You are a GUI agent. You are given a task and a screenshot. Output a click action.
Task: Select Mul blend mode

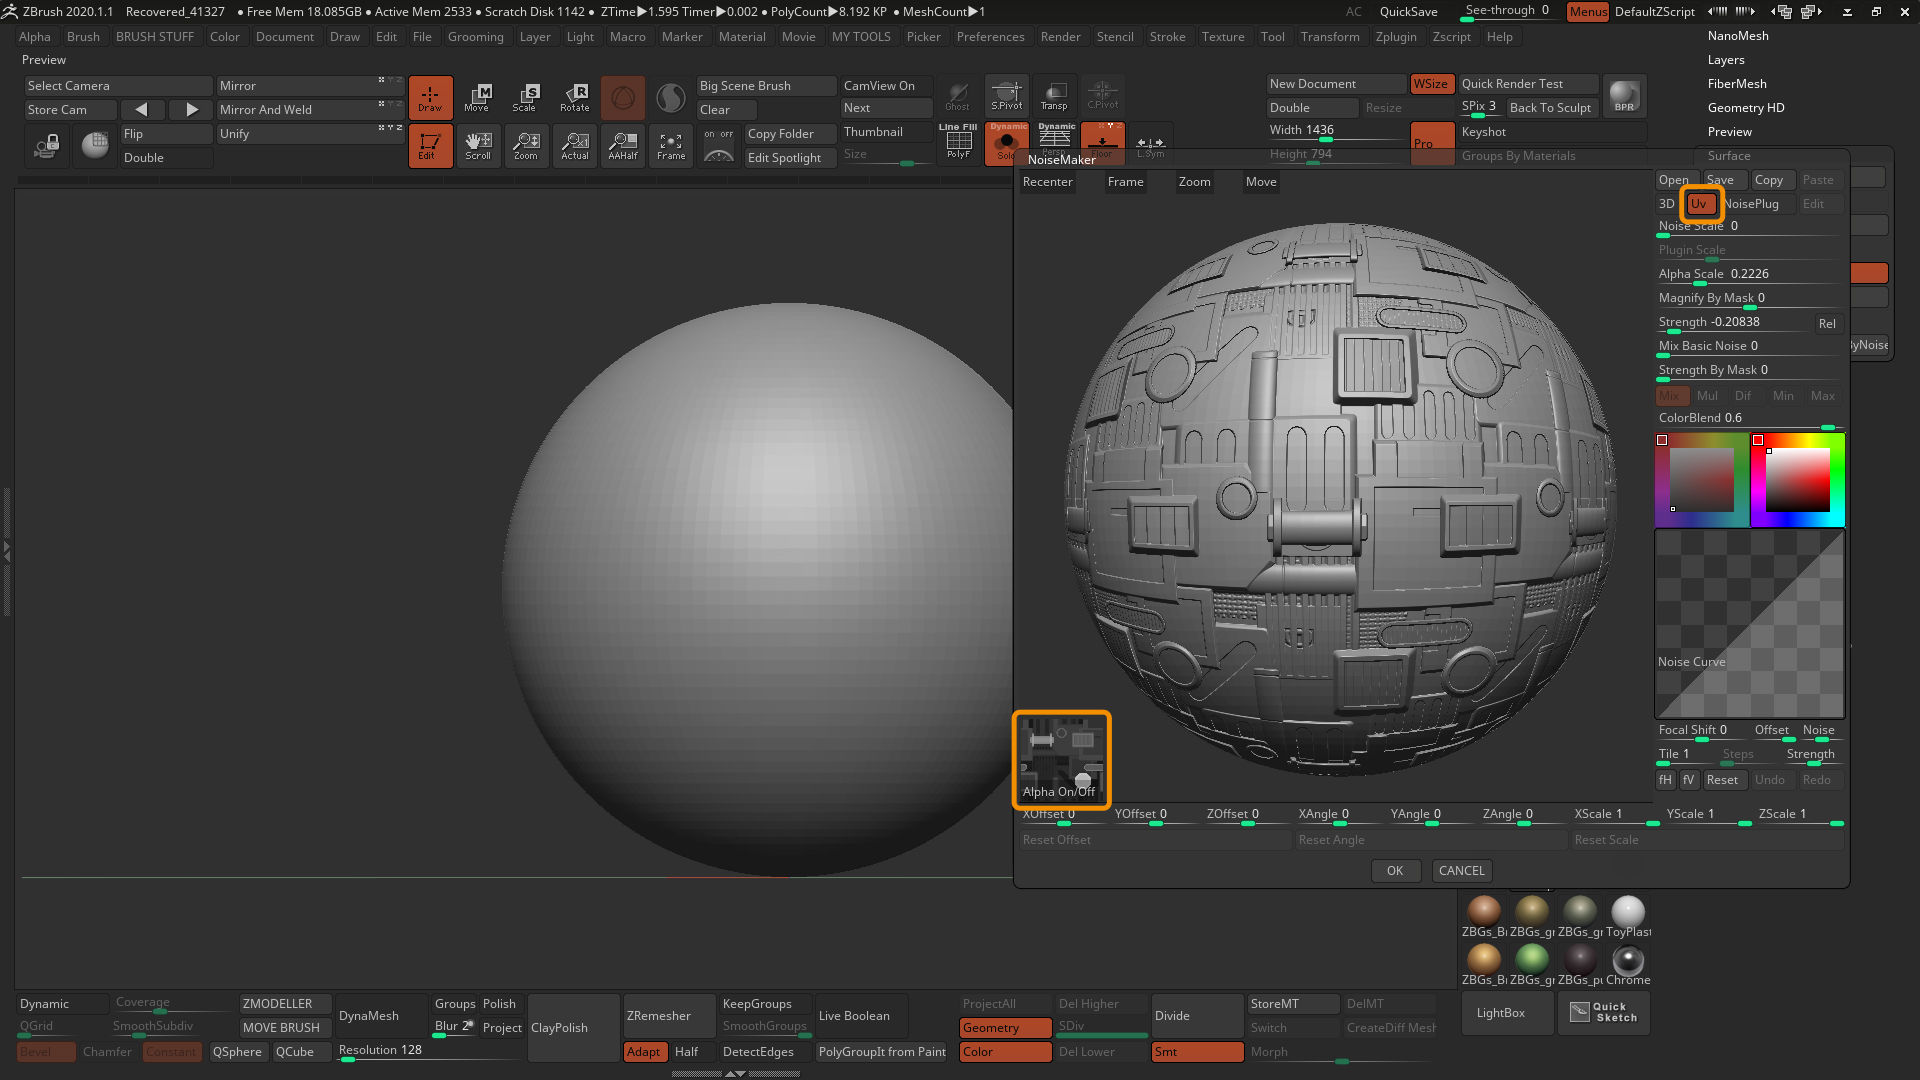coord(1707,396)
